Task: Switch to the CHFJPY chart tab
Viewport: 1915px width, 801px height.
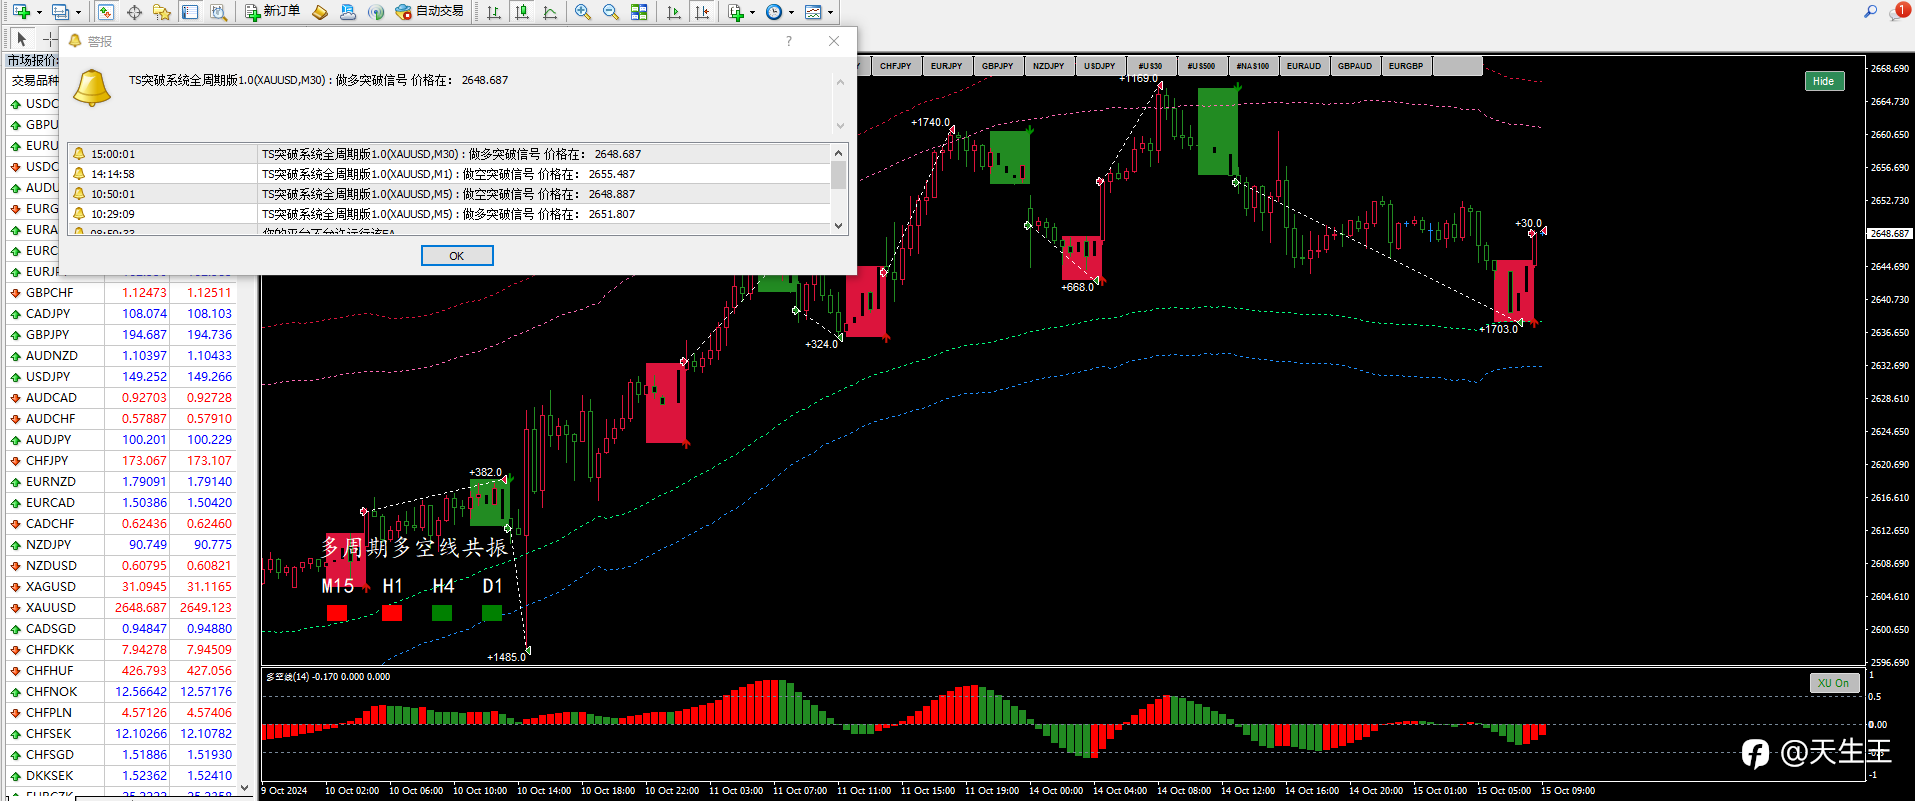Action: coord(895,66)
